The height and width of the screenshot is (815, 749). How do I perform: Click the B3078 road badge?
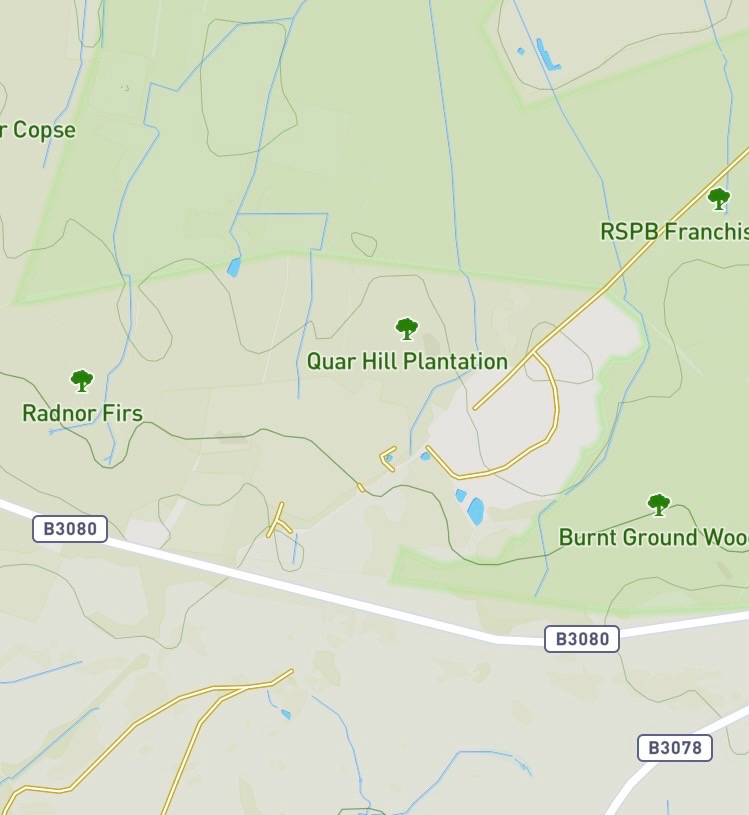pyautogui.click(x=675, y=747)
